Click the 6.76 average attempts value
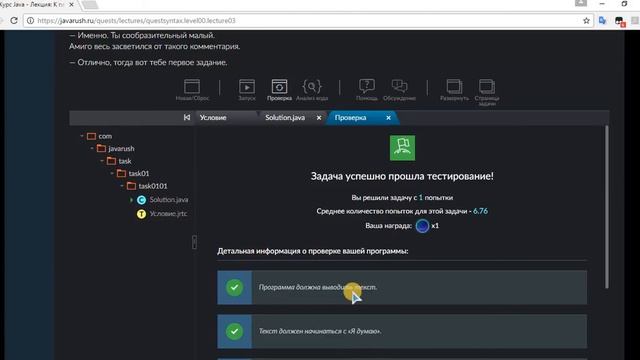This screenshot has height=360, width=640. [x=480, y=211]
